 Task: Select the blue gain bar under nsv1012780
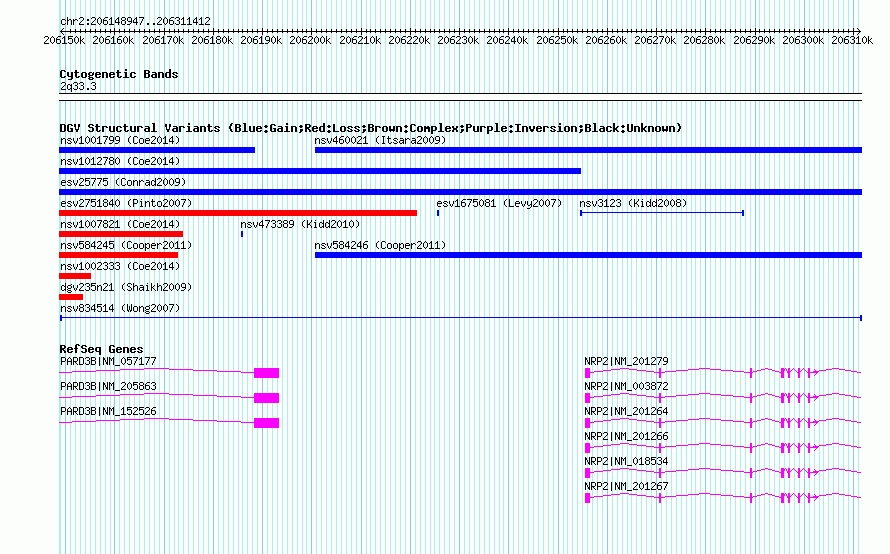(320, 171)
